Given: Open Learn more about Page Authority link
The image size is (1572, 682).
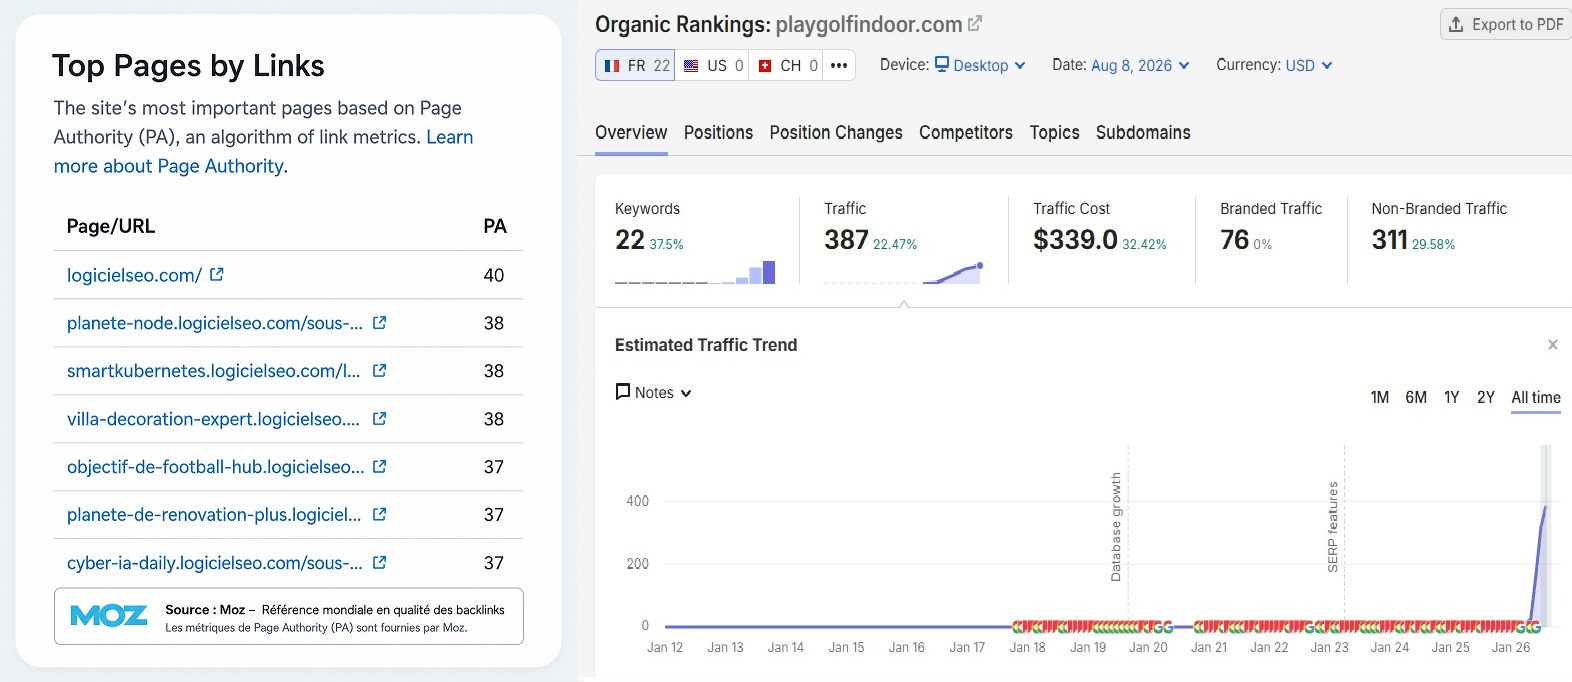Looking at the screenshot, I should (x=264, y=151).
